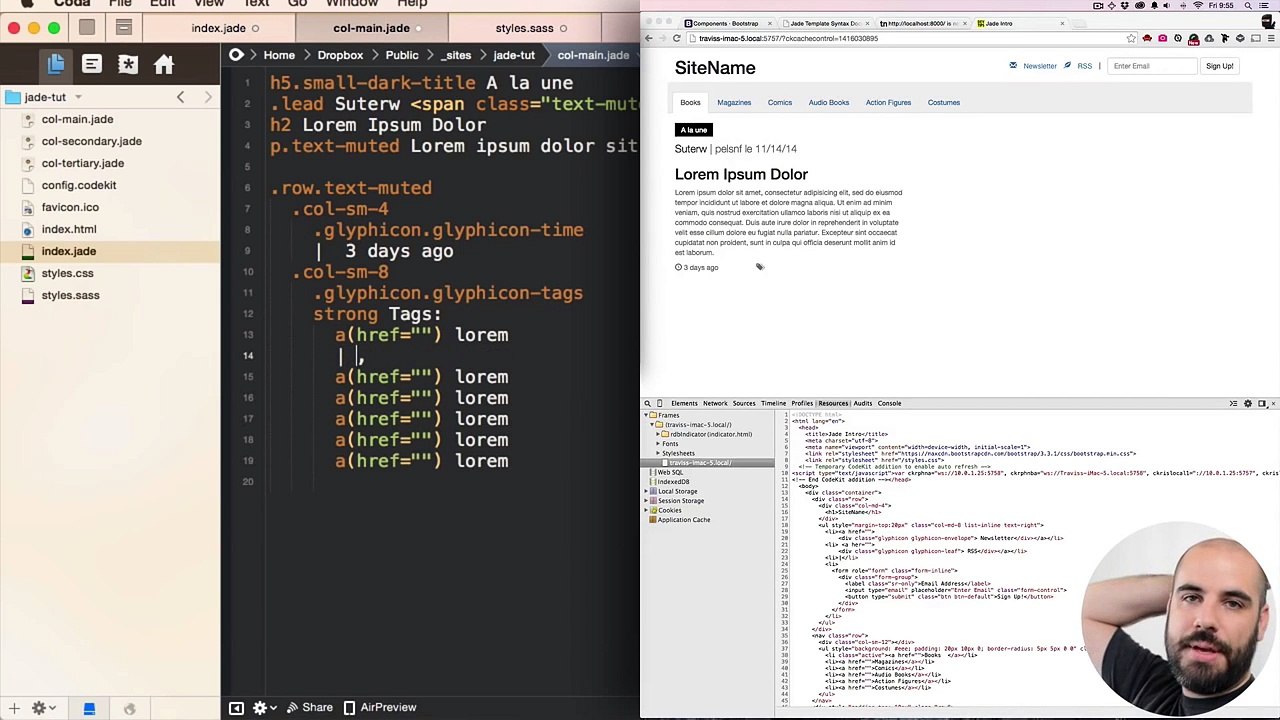Screen dimensions: 1280x720
Task: Select the Action Figures nav tab
Action: click(888, 102)
